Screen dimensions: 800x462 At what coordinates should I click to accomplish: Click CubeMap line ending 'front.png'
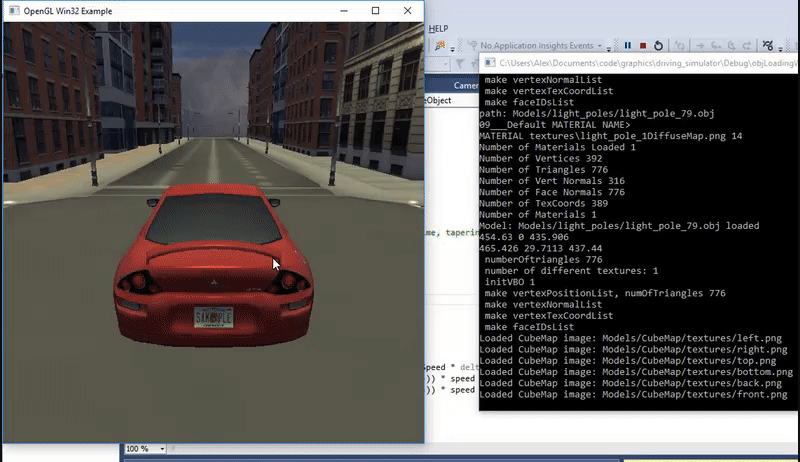[x=633, y=394]
